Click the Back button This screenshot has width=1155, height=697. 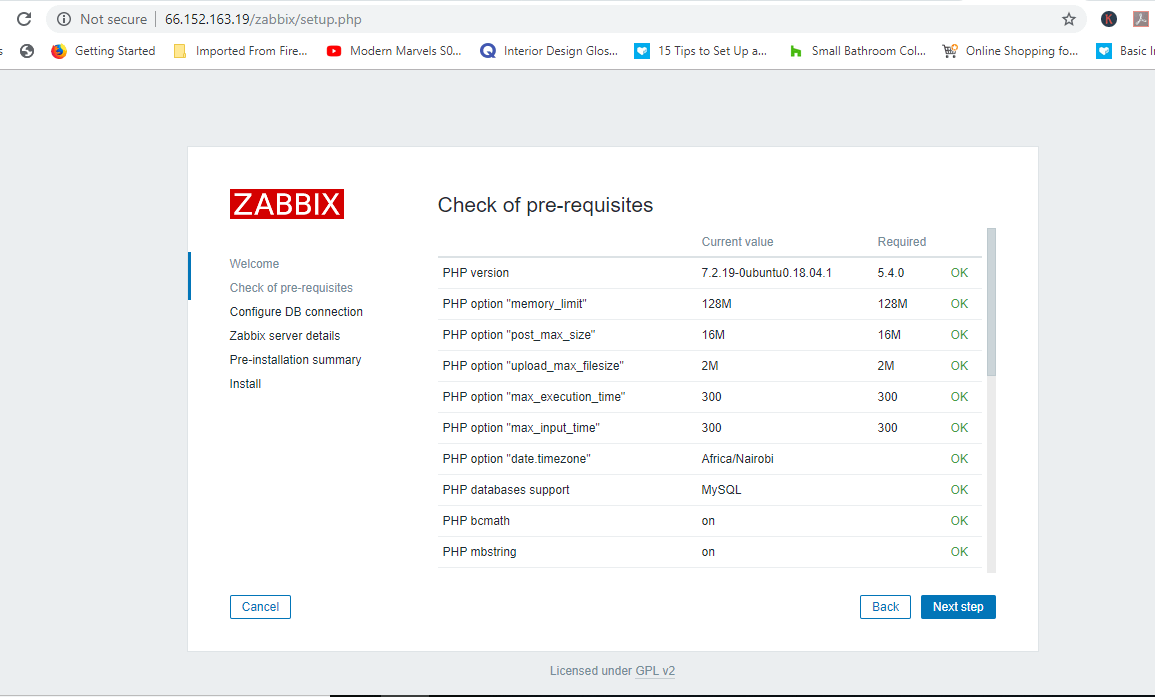click(x=885, y=607)
